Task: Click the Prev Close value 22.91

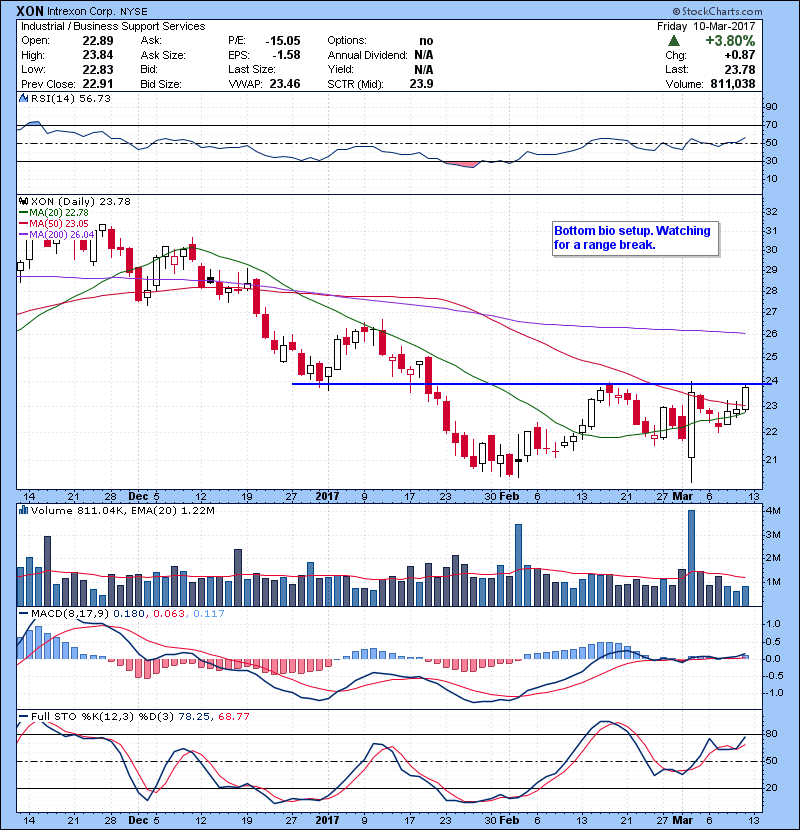Action: point(97,84)
